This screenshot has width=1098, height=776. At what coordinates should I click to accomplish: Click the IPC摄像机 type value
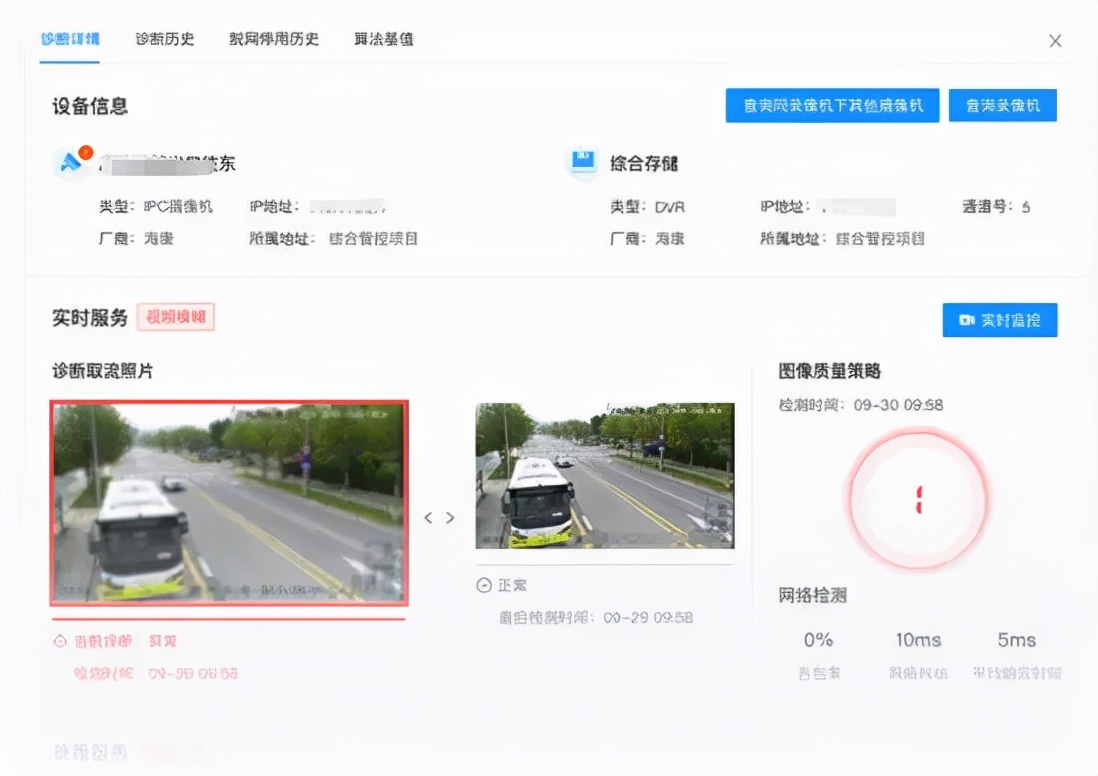(178, 206)
